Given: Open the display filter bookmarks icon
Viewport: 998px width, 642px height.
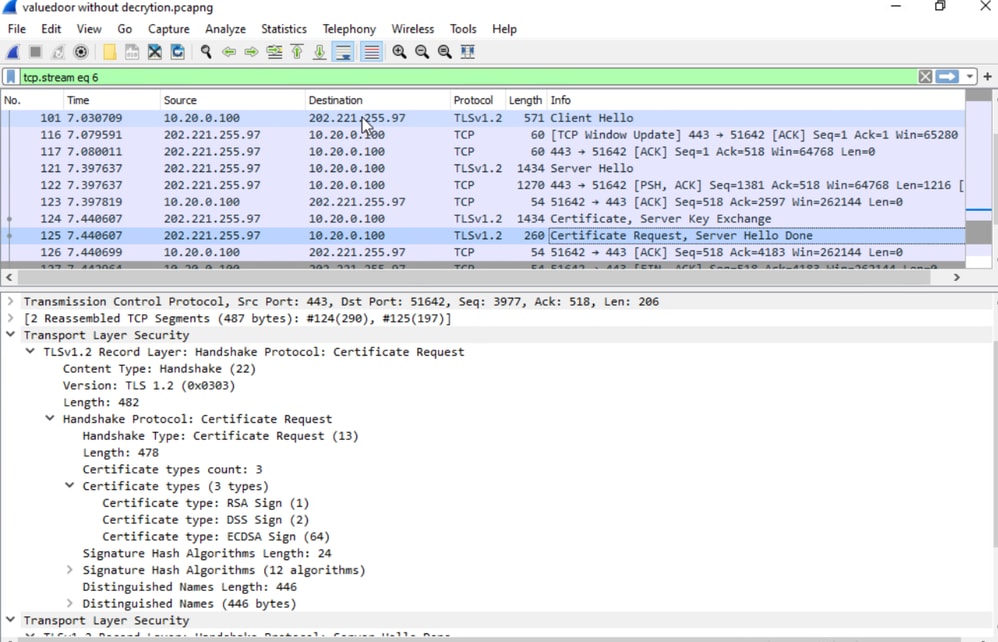Looking at the screenshot, I should click(x=11, y=77).
